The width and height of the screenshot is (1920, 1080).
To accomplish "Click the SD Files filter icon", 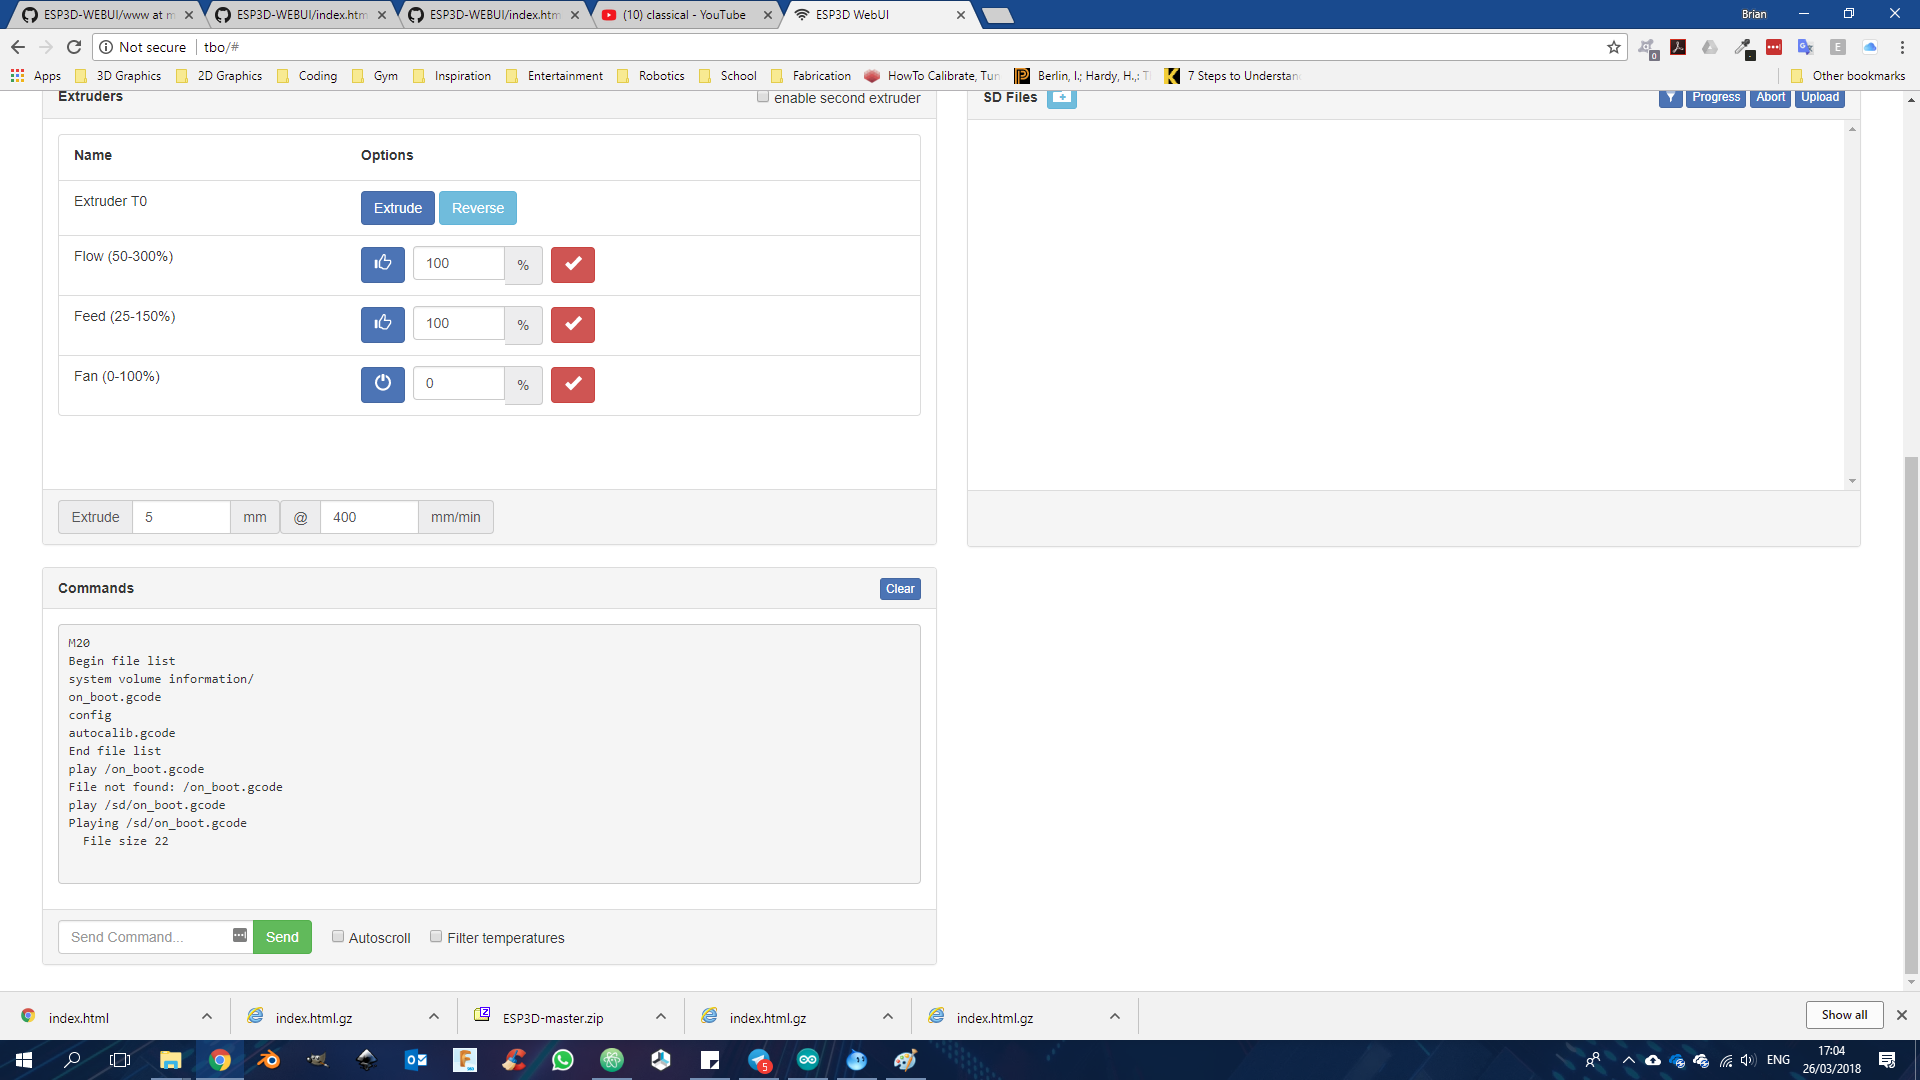I will click(x=1670, y=97).
